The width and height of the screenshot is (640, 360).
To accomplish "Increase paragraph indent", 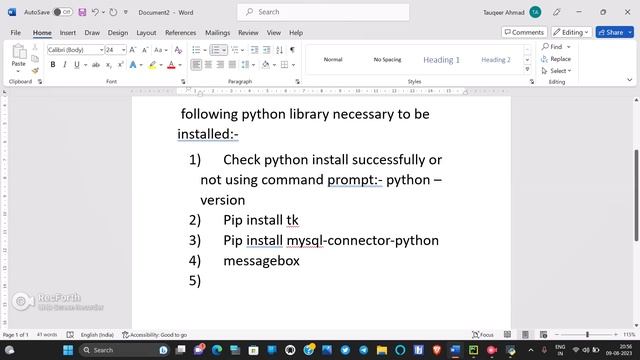I will [x=267, y=50].
